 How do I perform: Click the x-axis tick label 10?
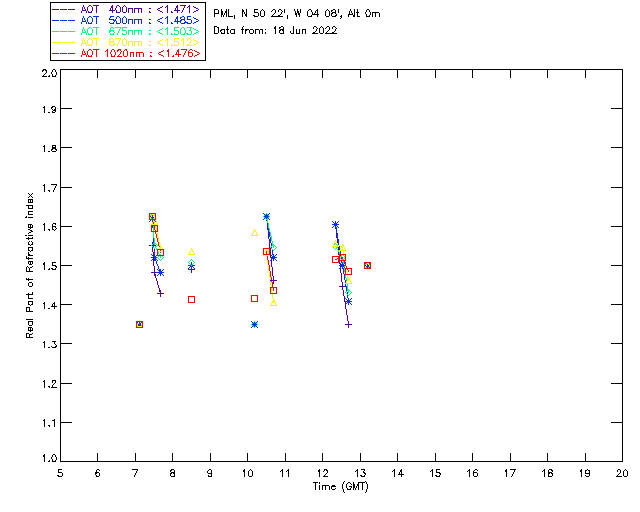pos(247,474)
